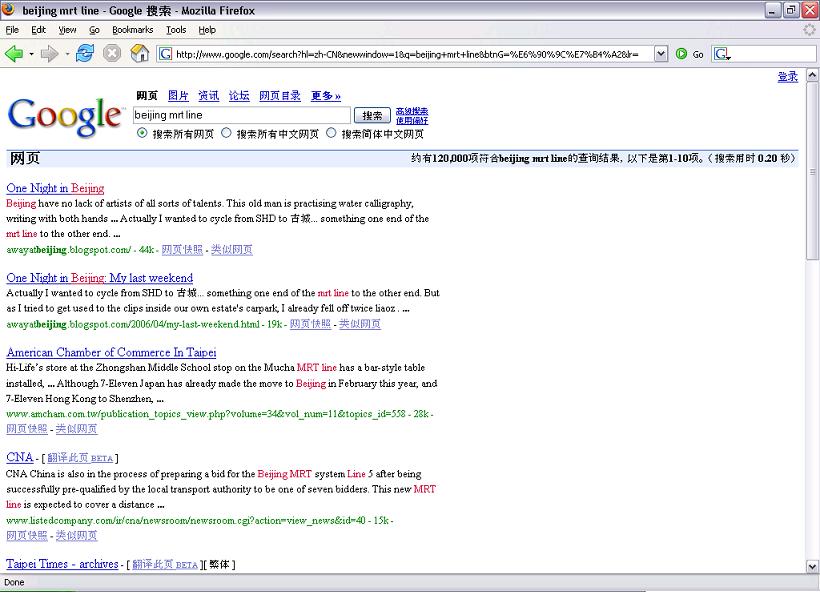Click the vertical scrollbar down arrow
Image resolution: width=820 pixels, height=595 pixels.
[812, 566]
